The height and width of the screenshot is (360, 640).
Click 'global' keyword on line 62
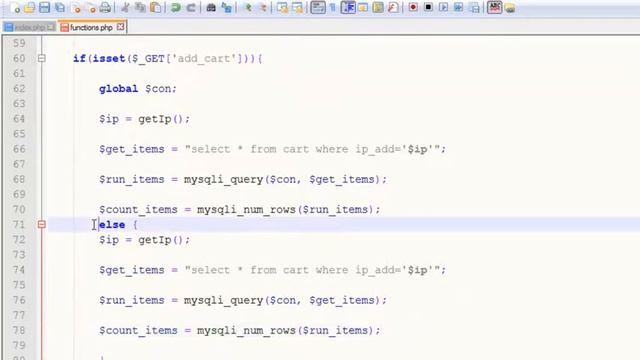click(118, 89)
